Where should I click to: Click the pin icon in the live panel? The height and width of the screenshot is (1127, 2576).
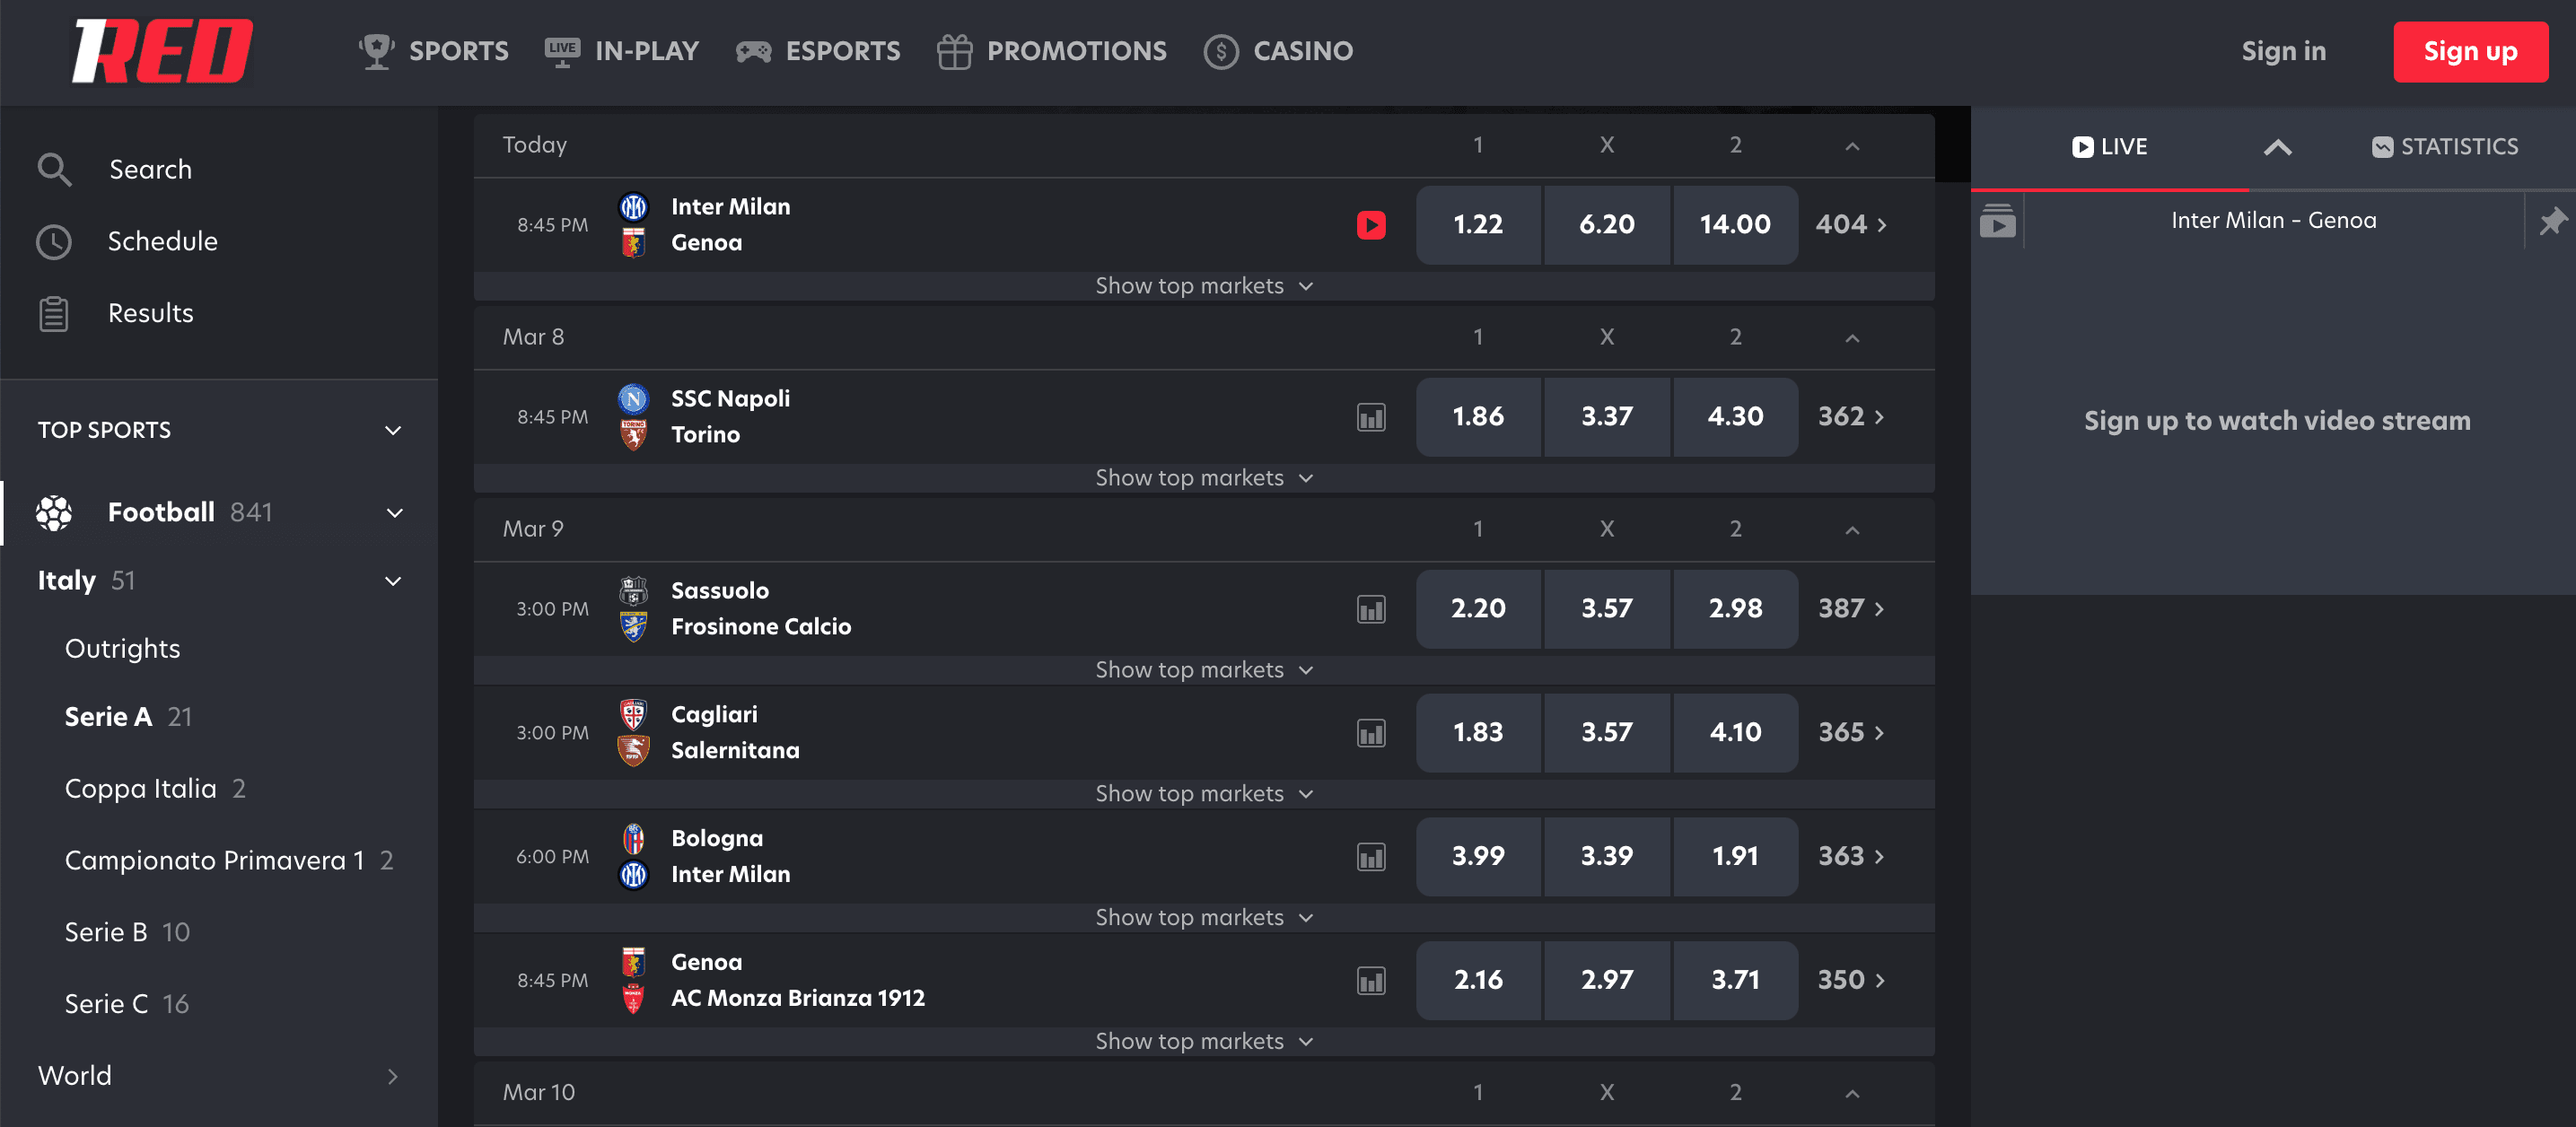coord(2552,221)
